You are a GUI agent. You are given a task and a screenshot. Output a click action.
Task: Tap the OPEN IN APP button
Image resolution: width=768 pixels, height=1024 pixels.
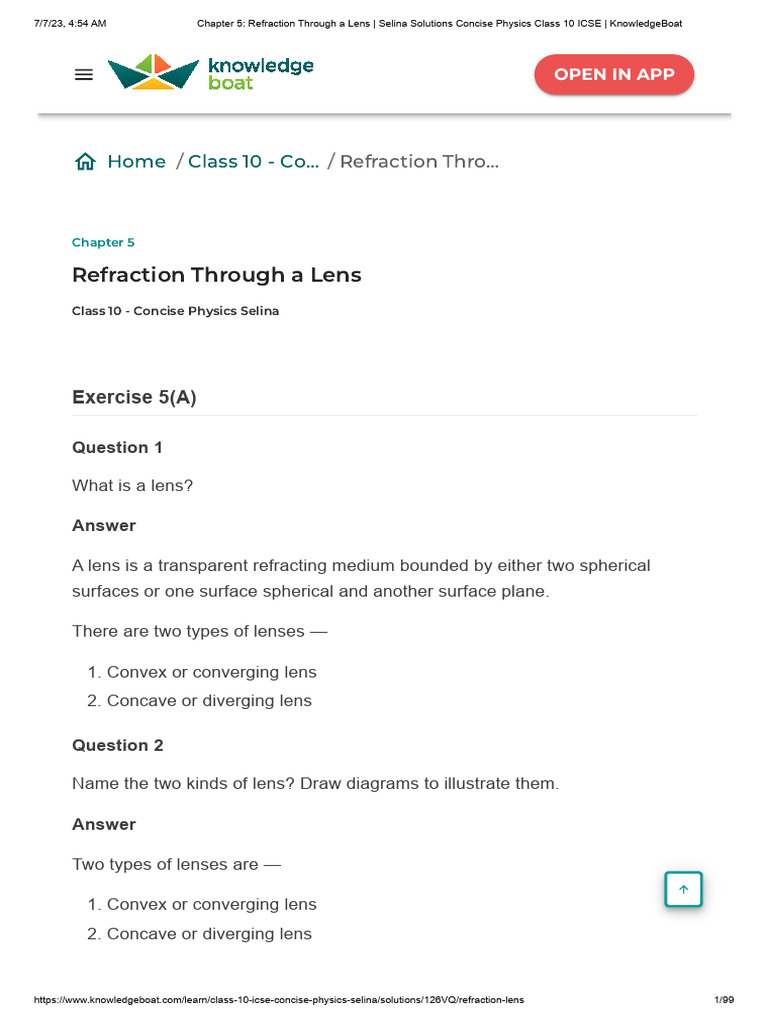(x=614, y=75)
